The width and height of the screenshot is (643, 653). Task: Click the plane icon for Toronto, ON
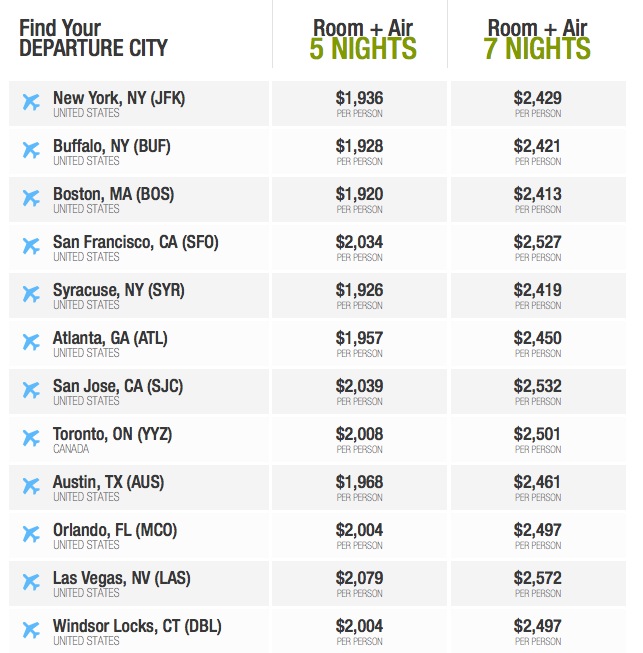[31, 438]
